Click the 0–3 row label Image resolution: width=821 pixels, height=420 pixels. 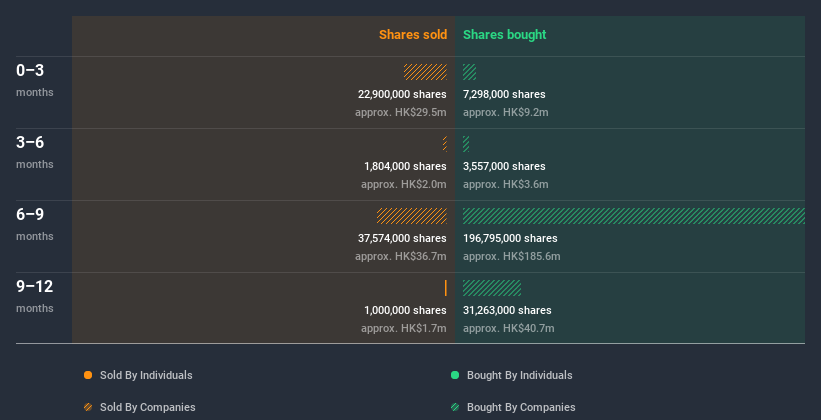tap(30, 70)
